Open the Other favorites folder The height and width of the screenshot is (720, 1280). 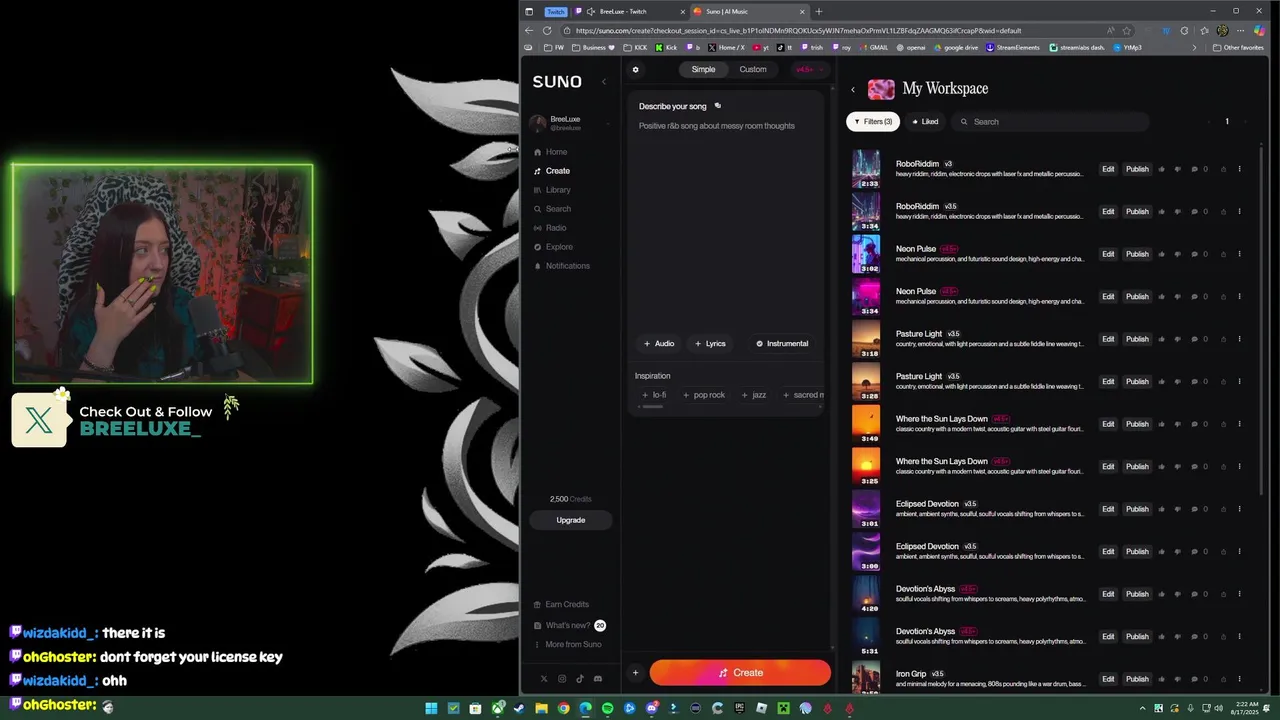click(x=1238, y=47)
